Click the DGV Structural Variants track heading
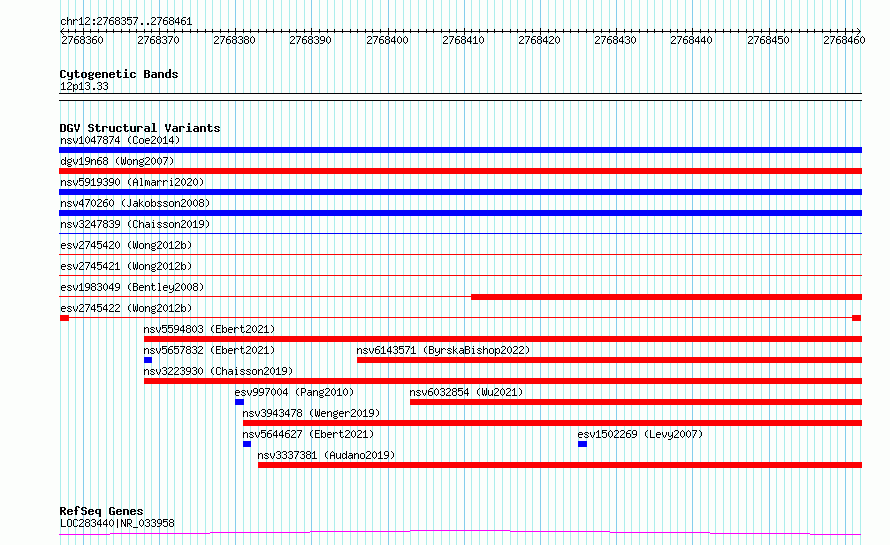This screenshot has height=545, width=890. 140,128
